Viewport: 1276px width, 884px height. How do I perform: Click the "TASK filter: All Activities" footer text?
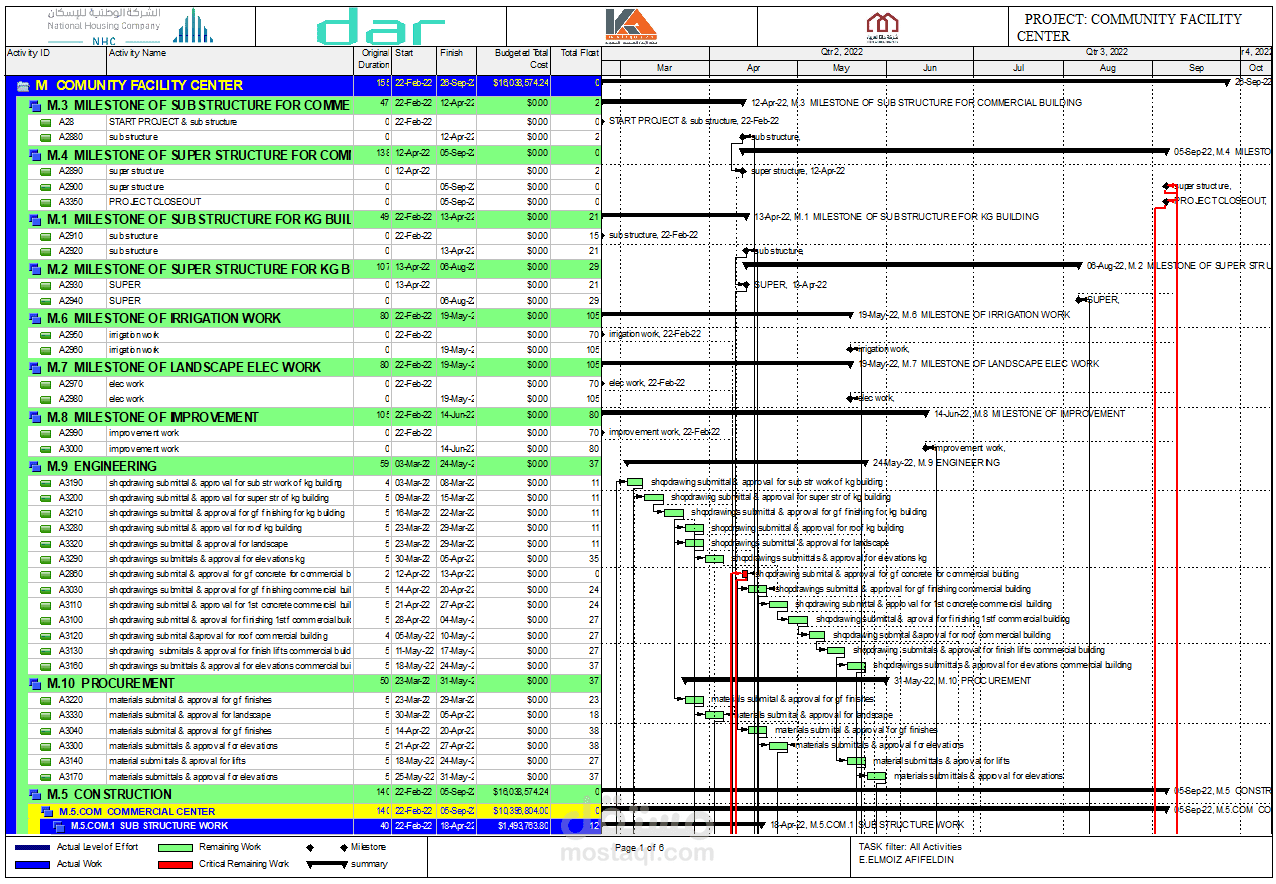tap(910, 847)
